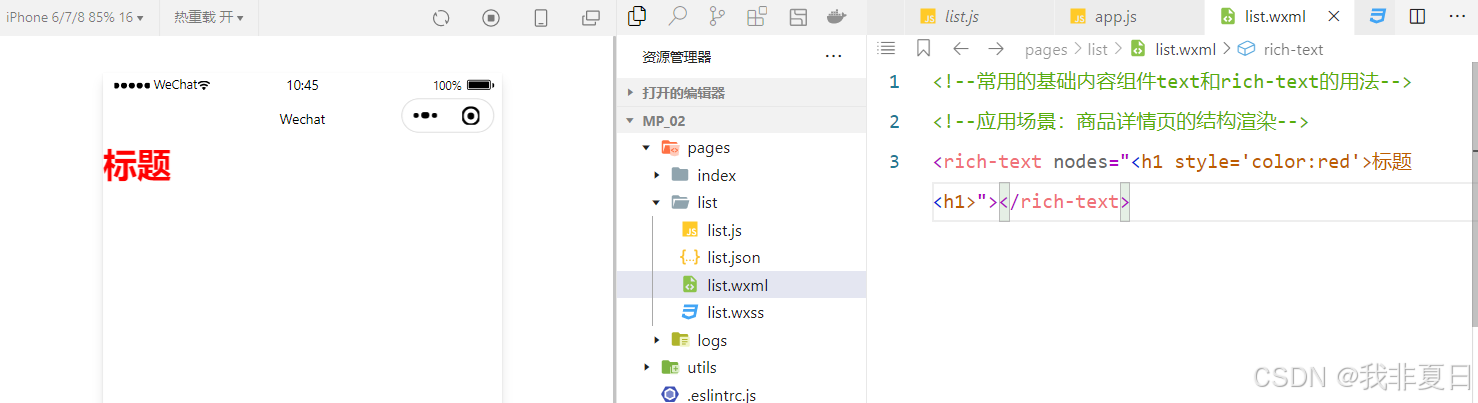Screen dimensions: 1478x403
Task: Open the 资源管理器 panel more options
Action: coord(833,57)
